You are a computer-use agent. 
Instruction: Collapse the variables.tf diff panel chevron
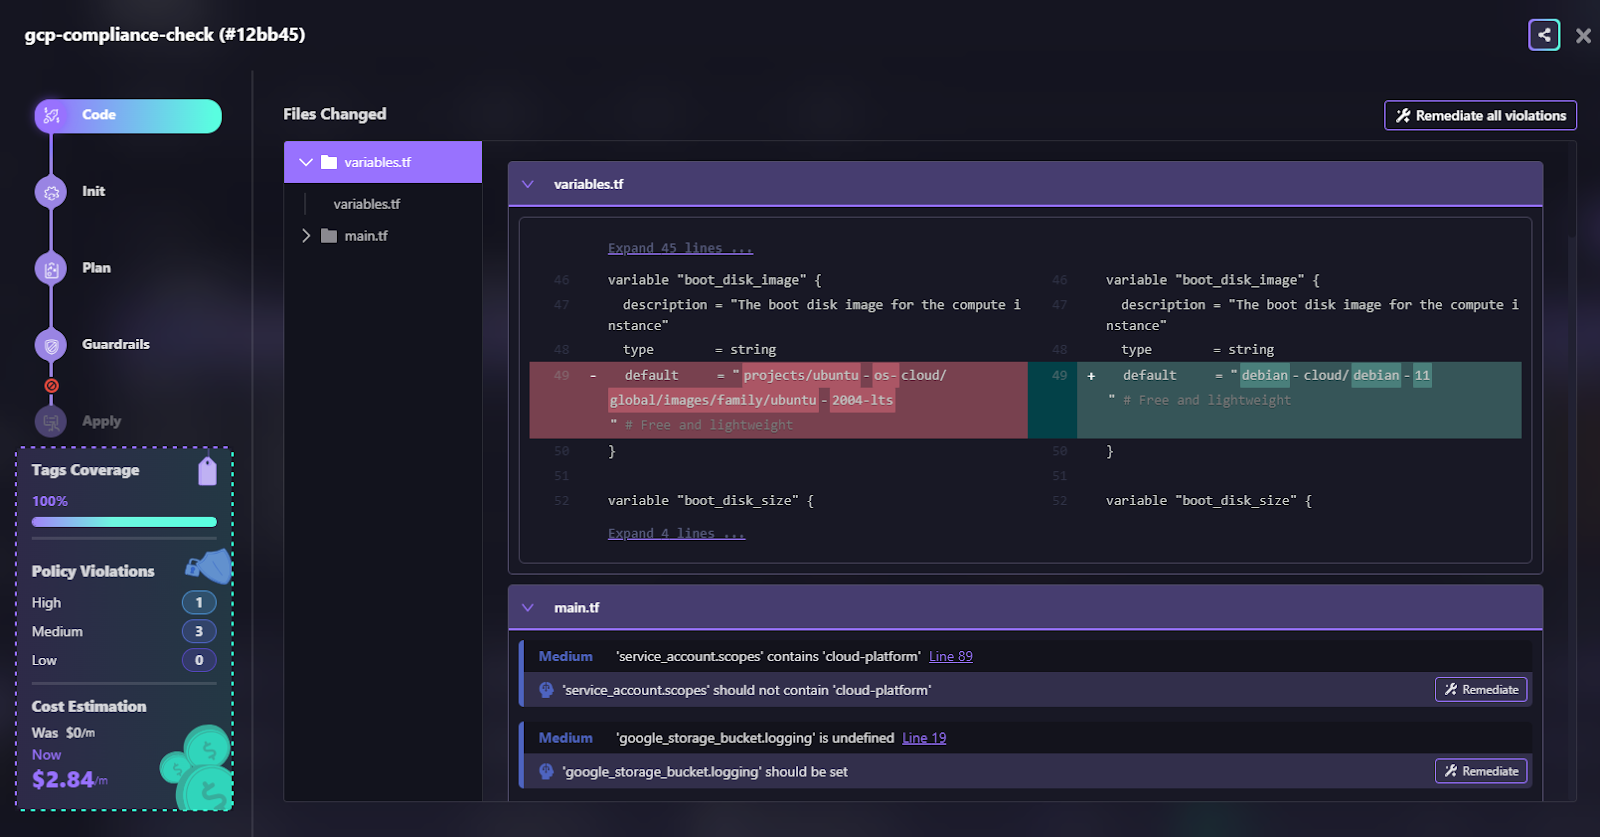pyautogui.click(x=528, y=184)
